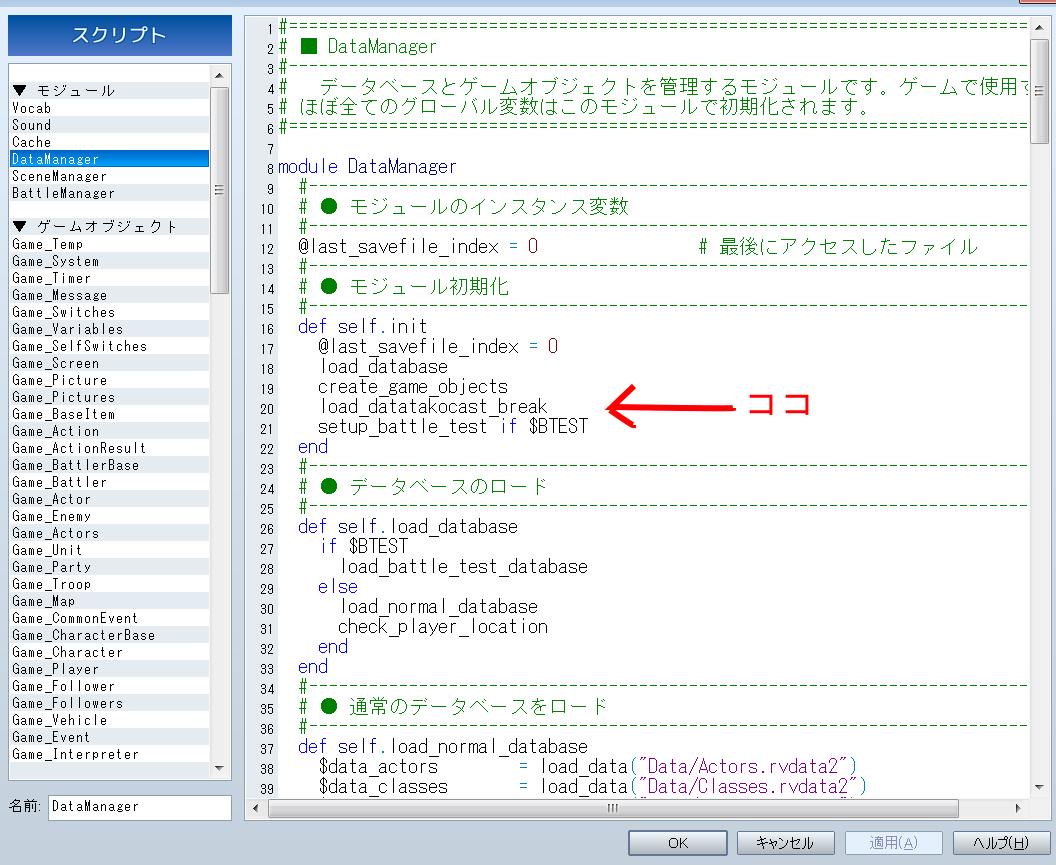Image resolution: width=1056 pixels, height=865 pixels.
Task: Select Game_Unit script
Action: click(110, 550)
